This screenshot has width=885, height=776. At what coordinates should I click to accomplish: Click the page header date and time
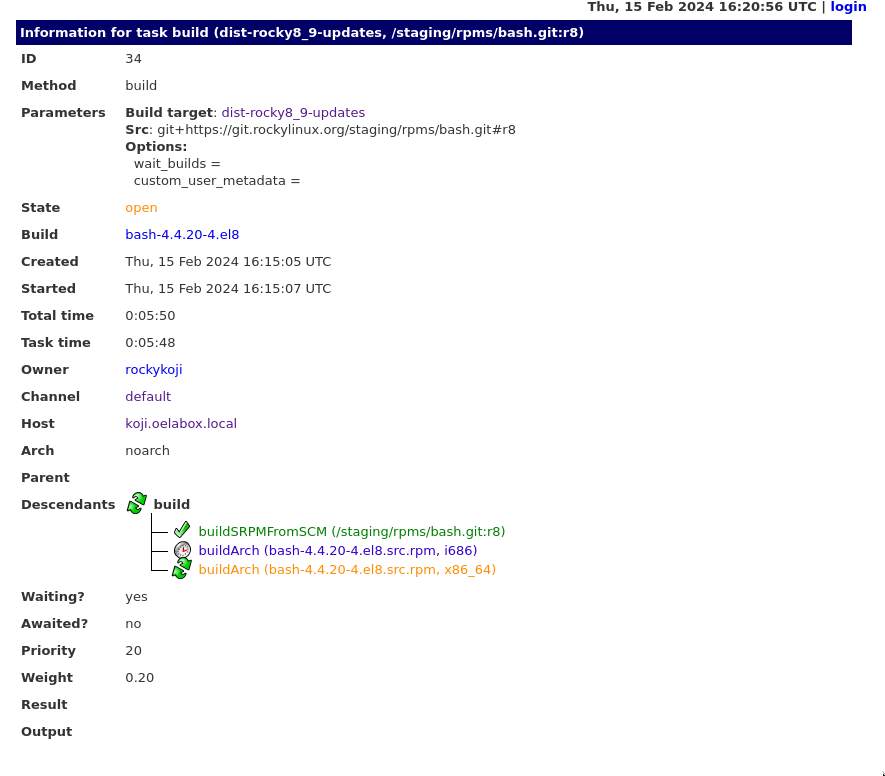pos(702,7)
